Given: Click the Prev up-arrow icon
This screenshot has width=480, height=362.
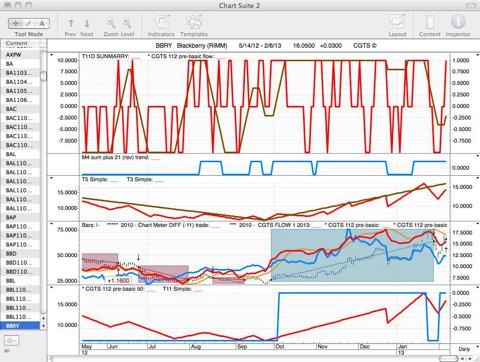Looking at the screenshot, I should coord(71,23).
